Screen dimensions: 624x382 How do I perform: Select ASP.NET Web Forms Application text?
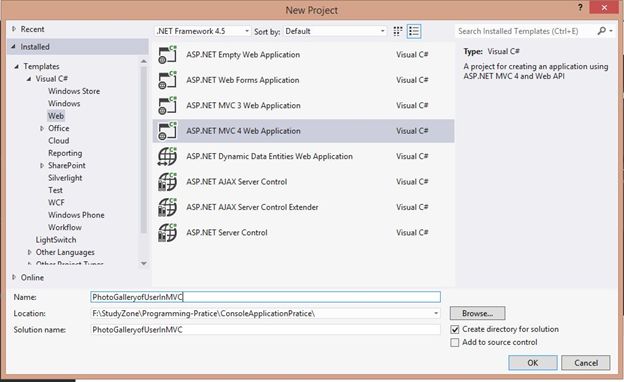point(242,80)
